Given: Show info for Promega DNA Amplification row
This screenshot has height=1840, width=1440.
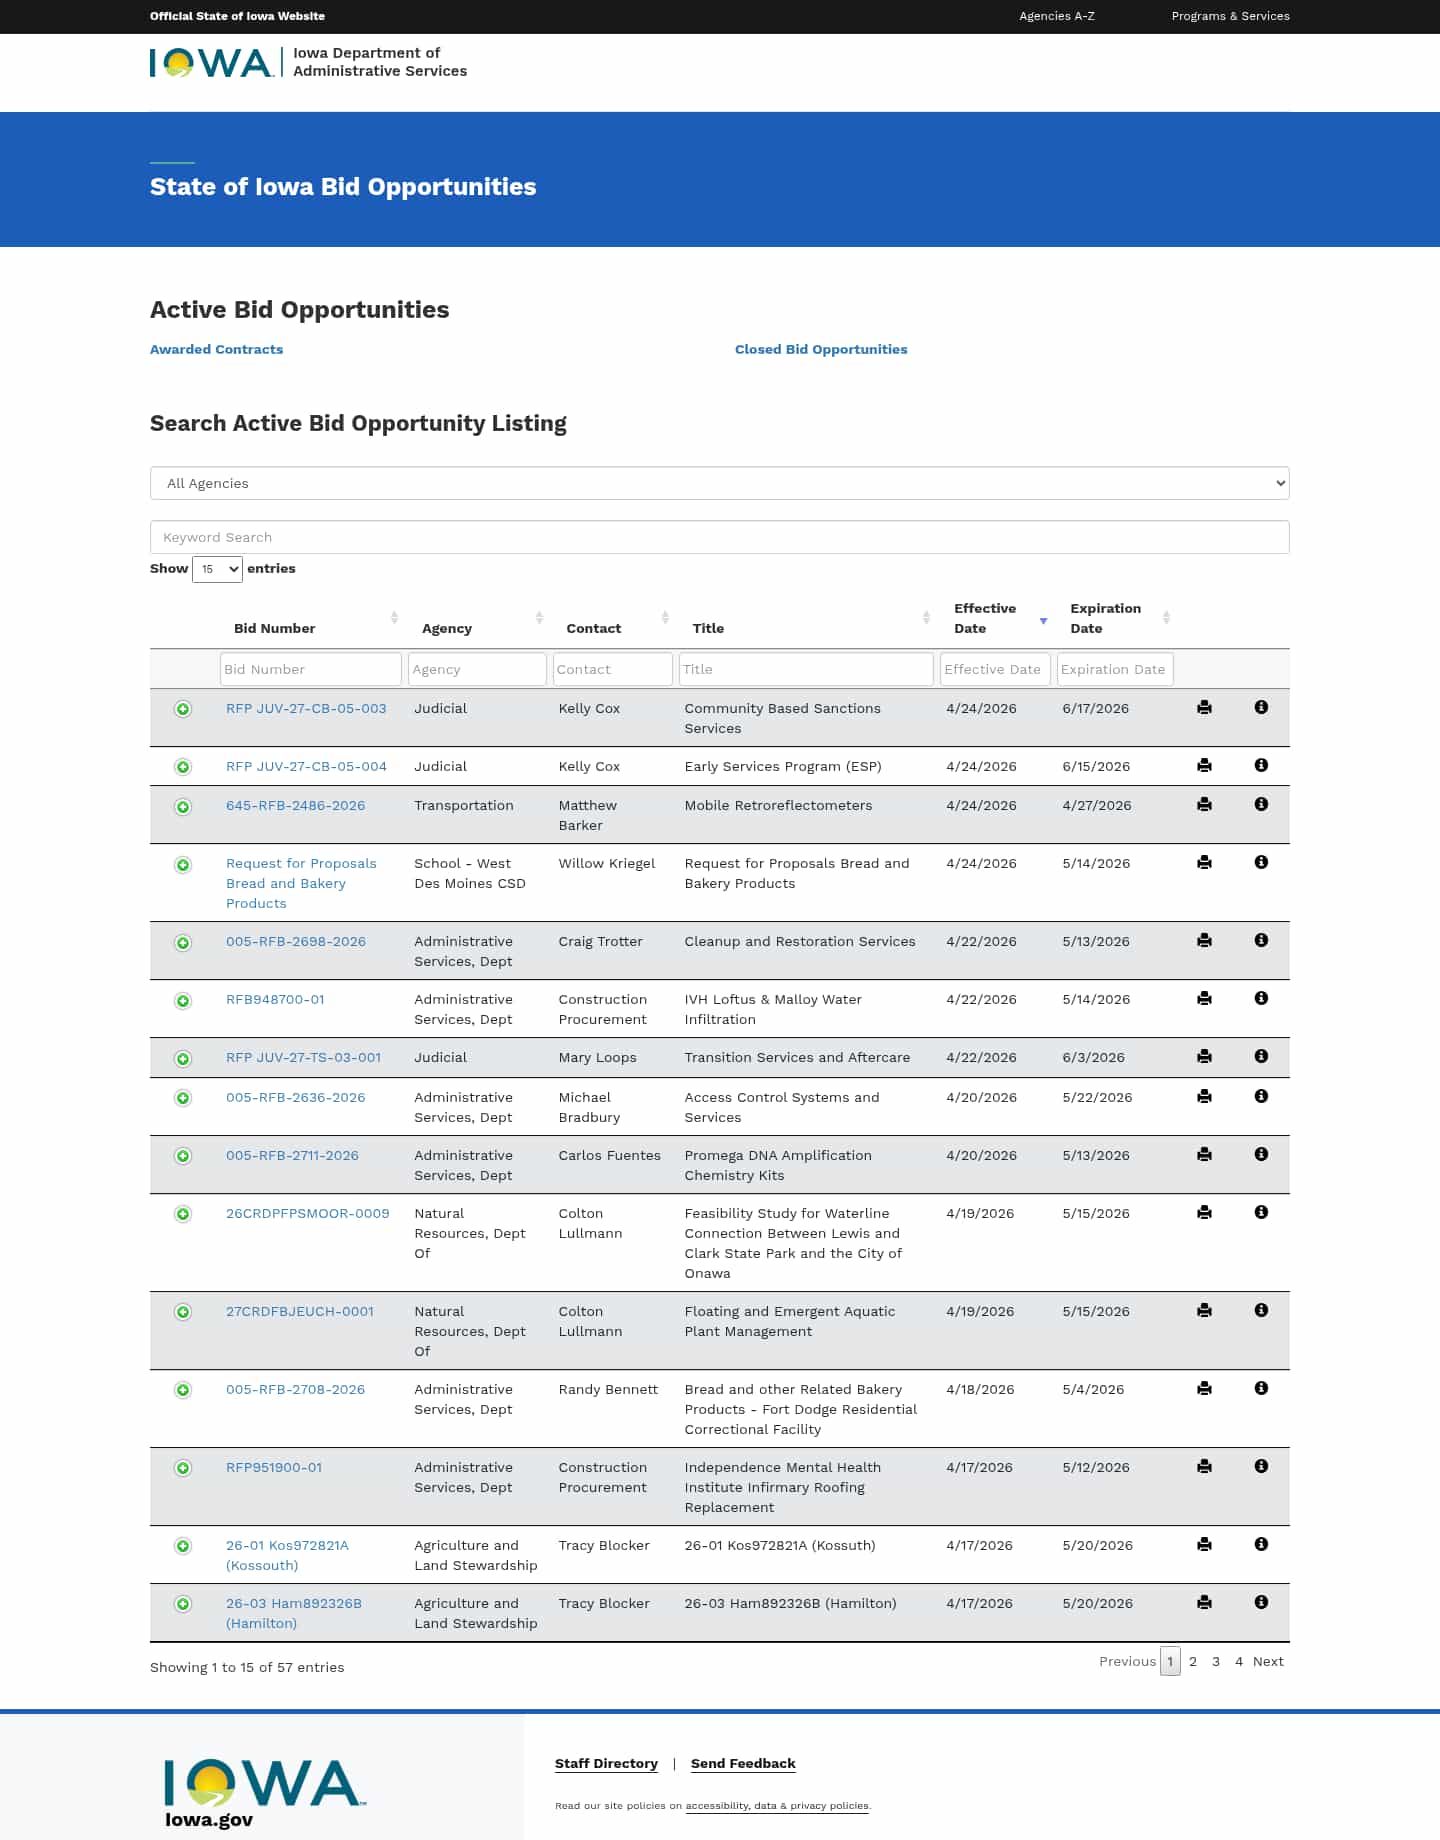Looking at the screenshot, I should pos(1261,1155).
